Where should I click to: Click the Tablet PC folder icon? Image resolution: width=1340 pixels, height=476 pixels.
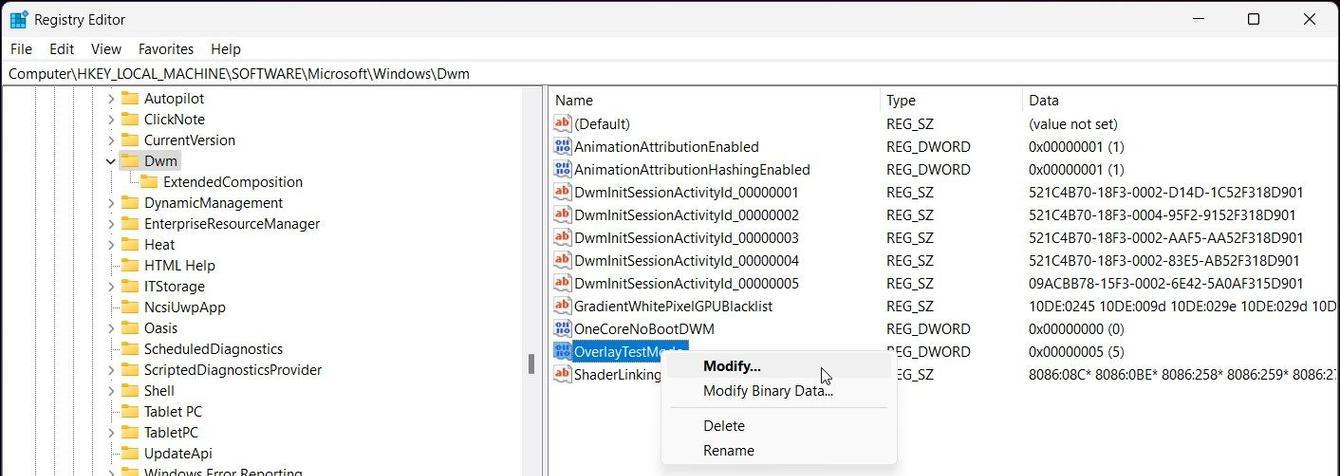point(129,412)
